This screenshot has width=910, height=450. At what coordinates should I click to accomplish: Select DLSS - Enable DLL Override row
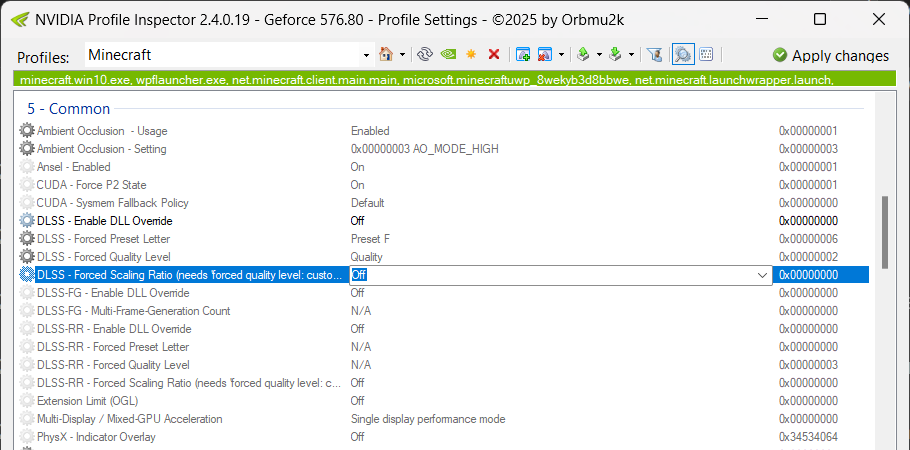(x=444, y=221)
